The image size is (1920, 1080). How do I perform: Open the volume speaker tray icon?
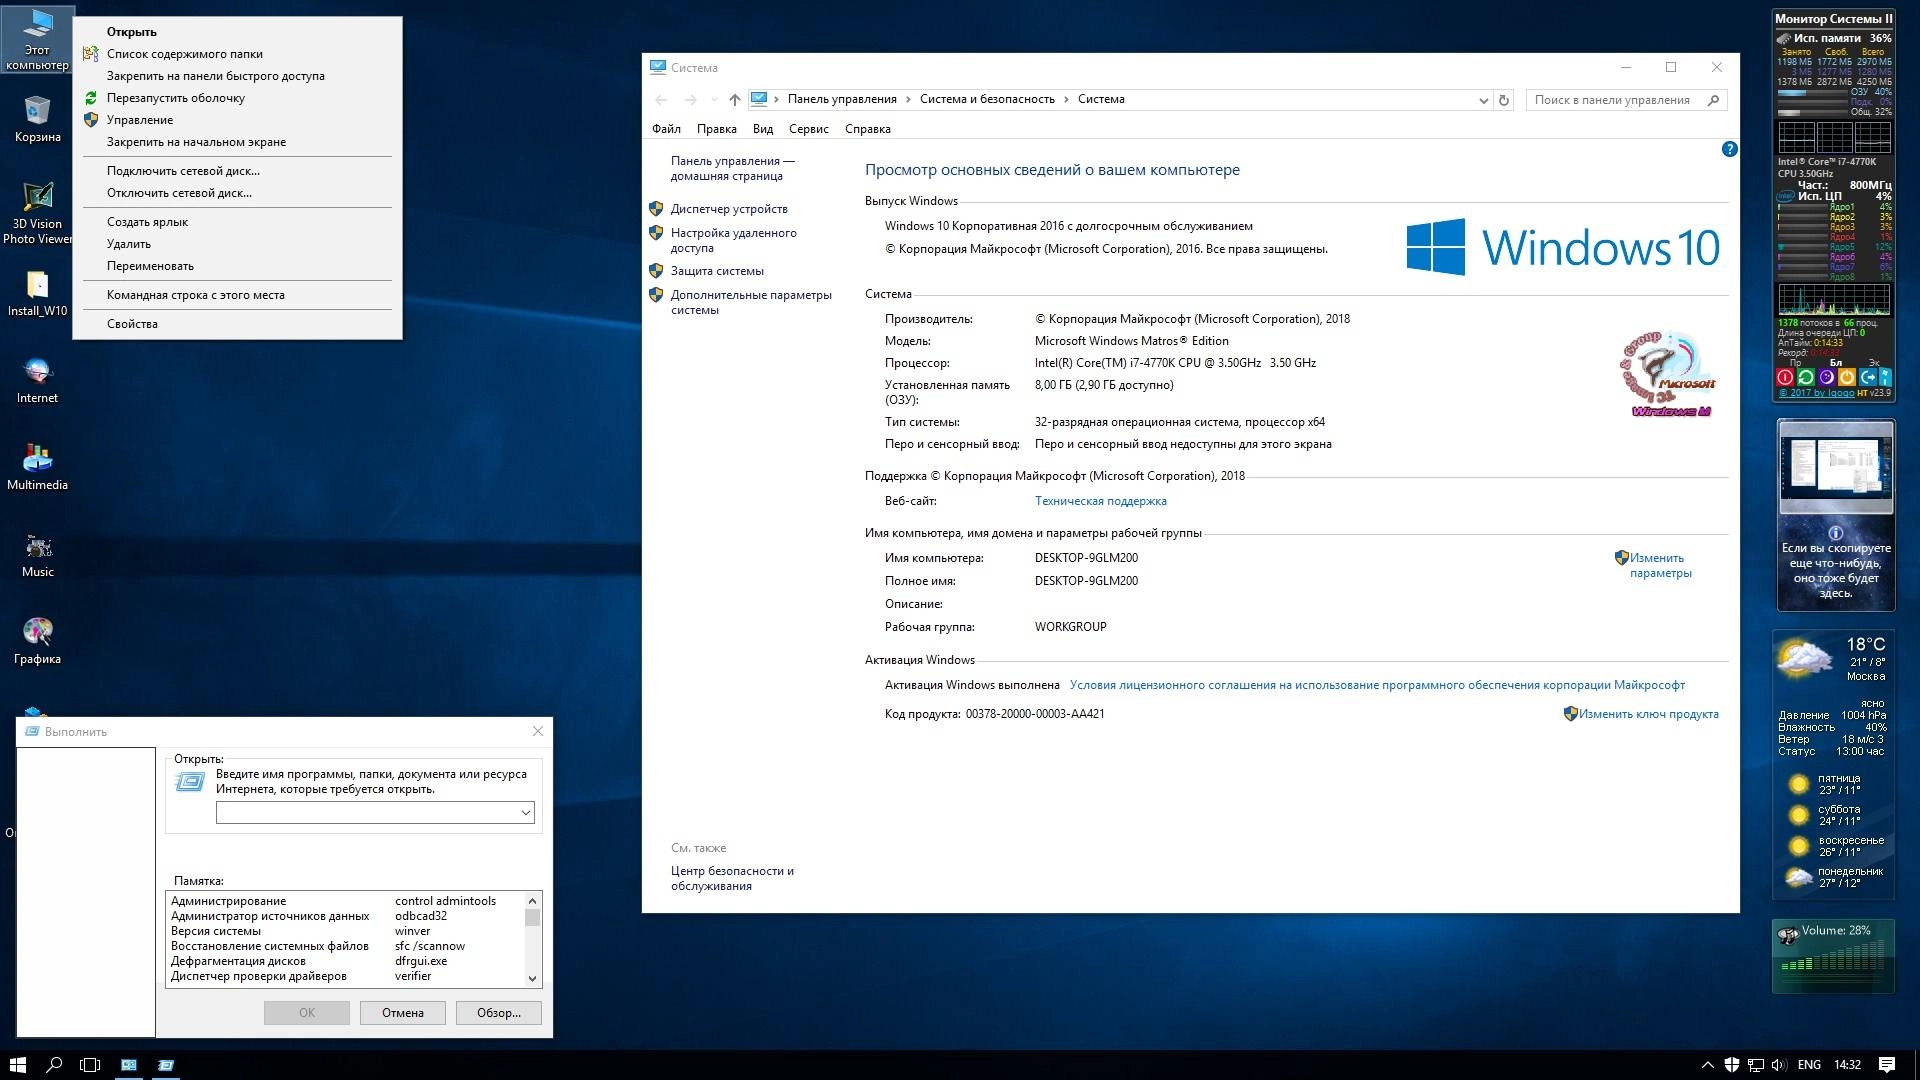point(1779,1065)
